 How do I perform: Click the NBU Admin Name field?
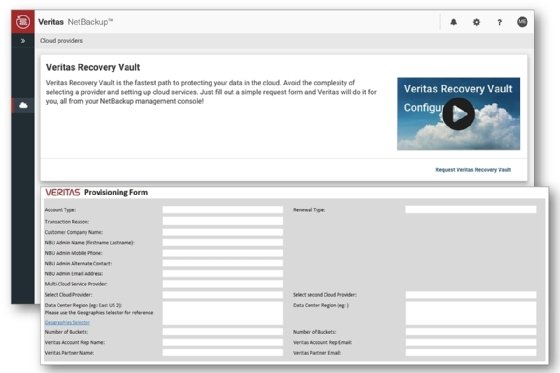pos(223,242)
